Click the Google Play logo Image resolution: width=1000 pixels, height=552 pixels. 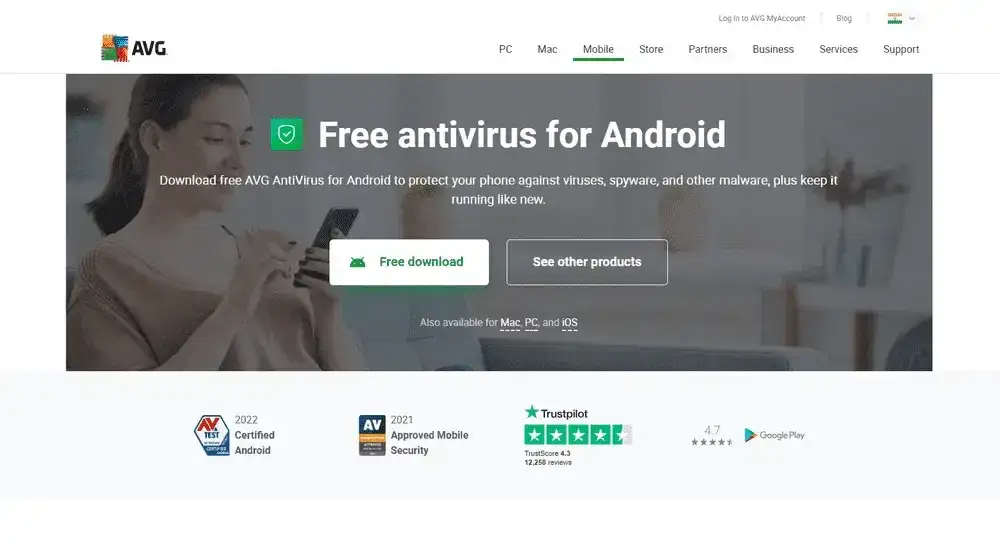coord(775,435)
